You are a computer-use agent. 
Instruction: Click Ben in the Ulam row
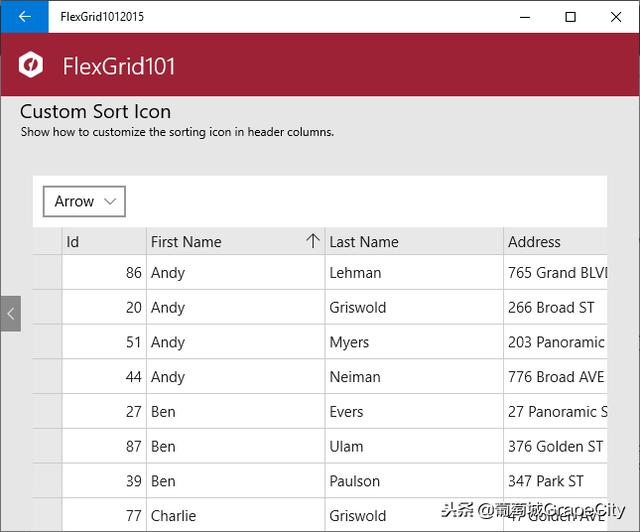click(236, 446)
